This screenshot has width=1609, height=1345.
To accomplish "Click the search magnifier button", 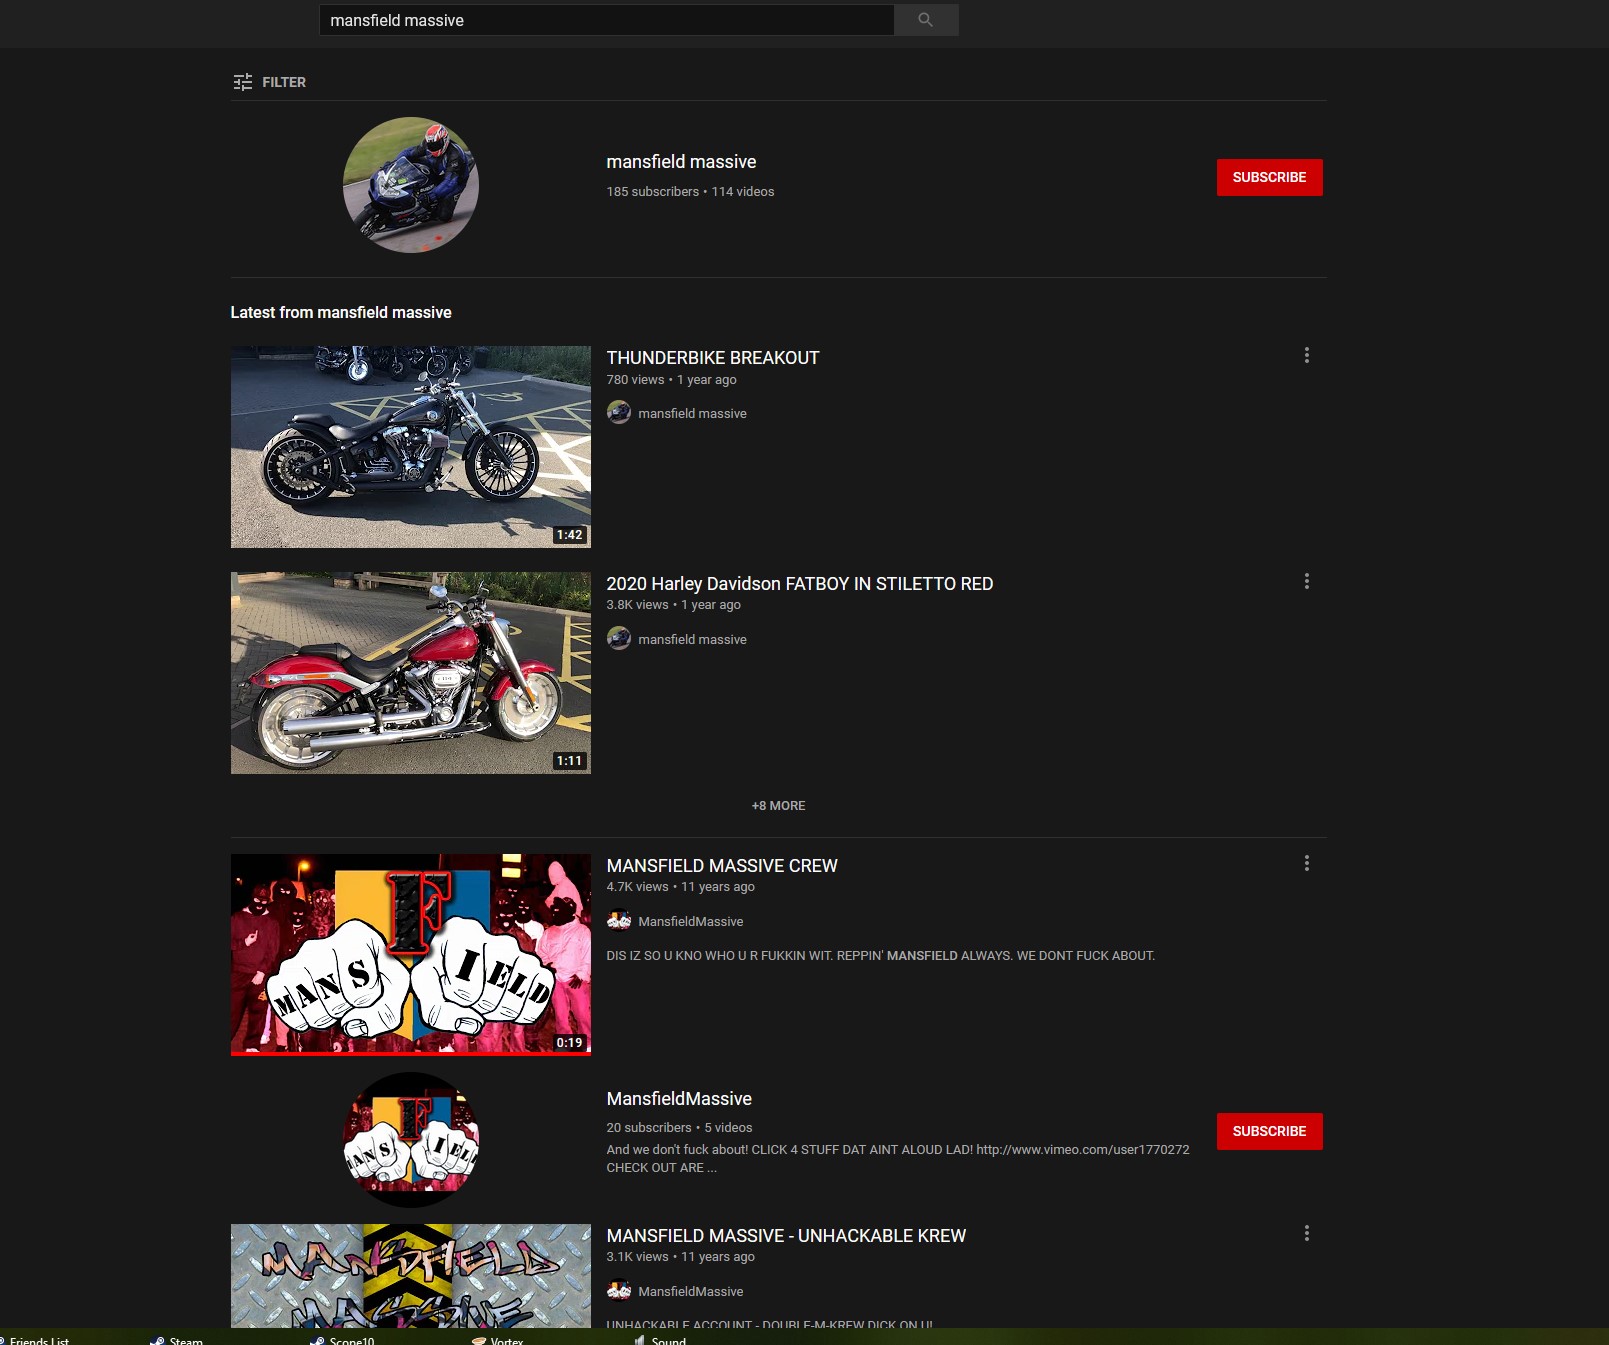I will point(926,20).
